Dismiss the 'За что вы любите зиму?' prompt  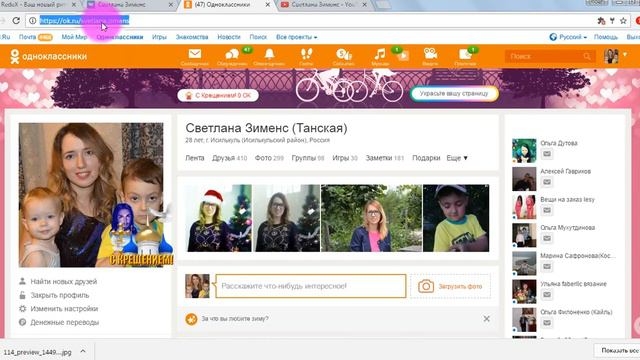(x=487, y=319)
